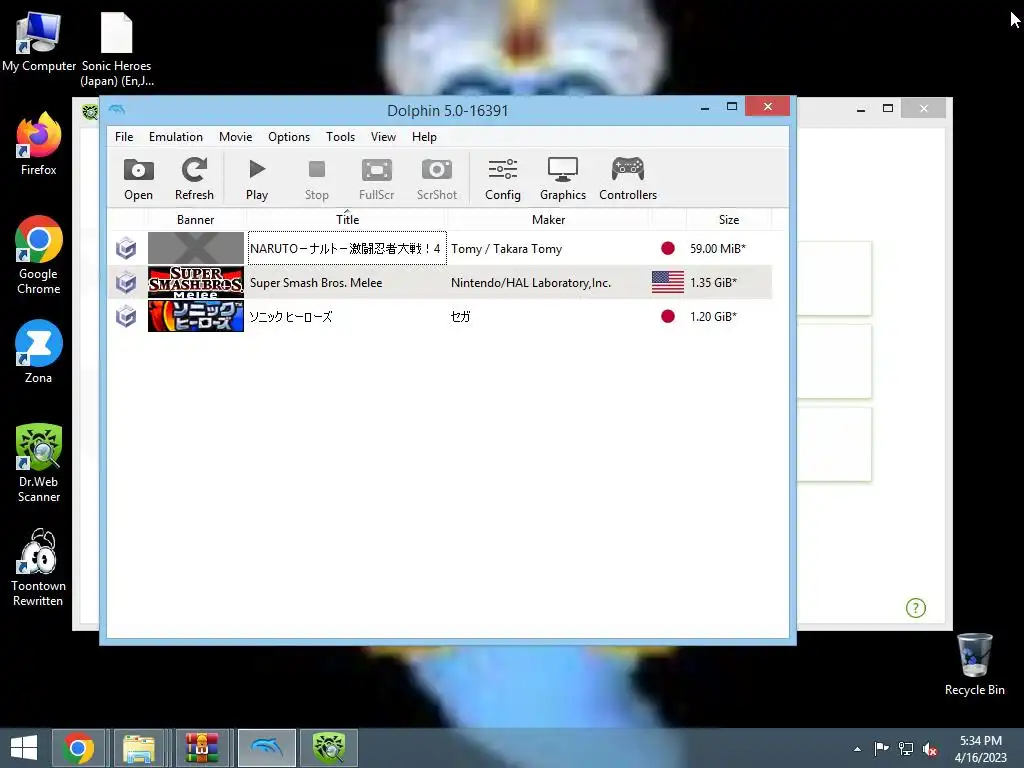Open the File menu
The image size is (1024, 768).
point(124,136)
